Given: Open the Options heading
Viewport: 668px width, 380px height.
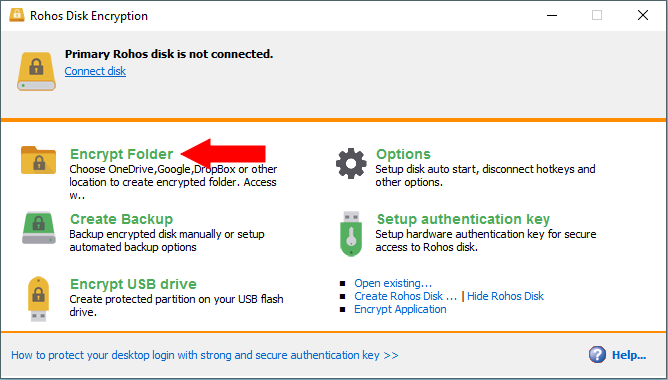Looking at the screenshot, I should 403,154.
